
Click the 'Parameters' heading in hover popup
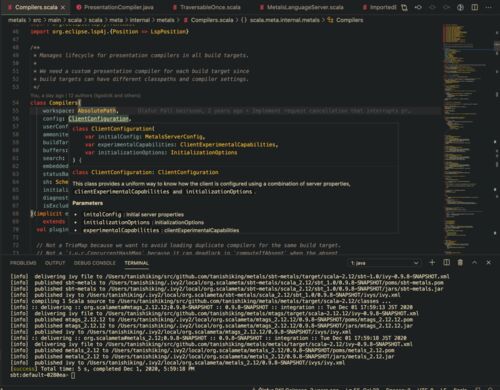coord(88,203)
